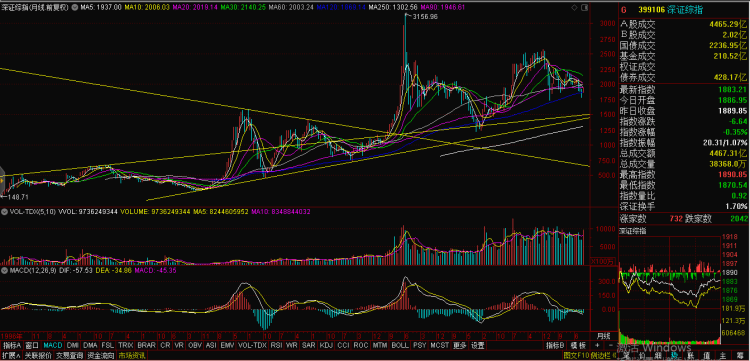Switch indicator to KDJ
This screenshot has width=750, height=361.
click(325, 345)
